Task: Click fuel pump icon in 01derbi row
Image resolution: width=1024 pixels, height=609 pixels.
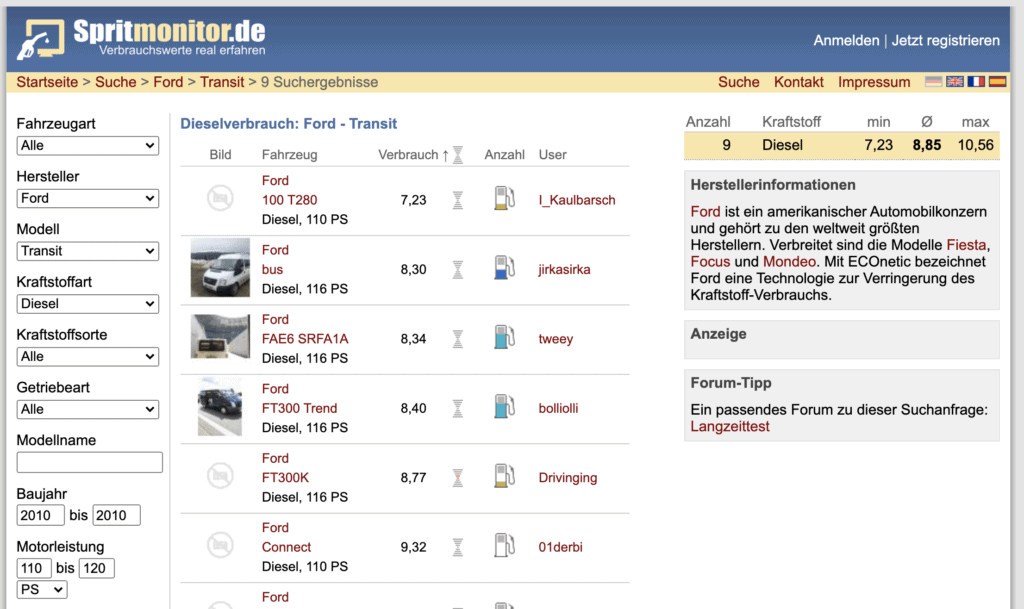Action: coord(504,546)
